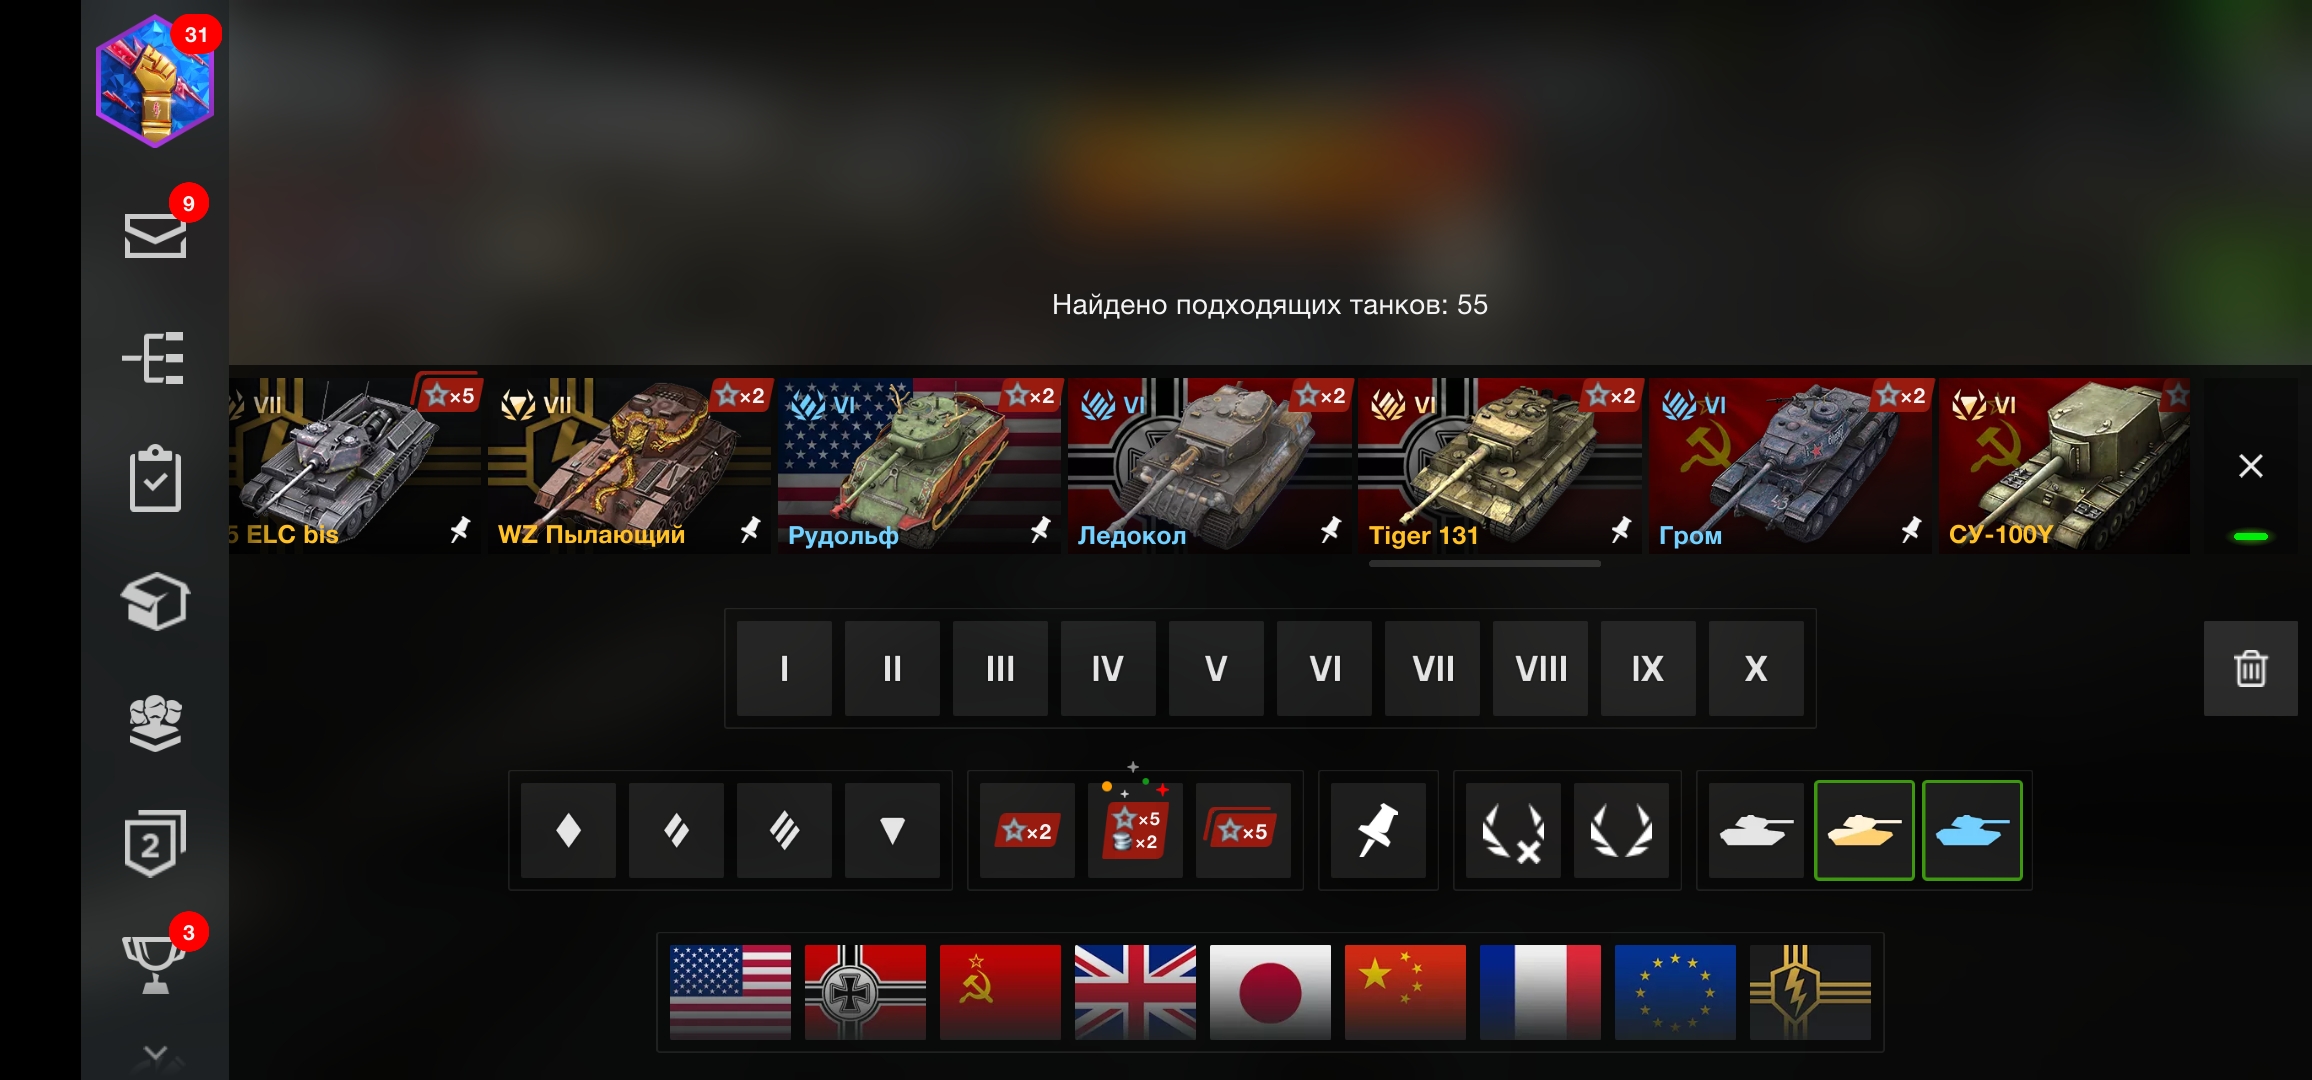Filter by the Soviet Union flag
The height and width of the screenshot is (1080, 2312).
click(x=1000, y=992)
